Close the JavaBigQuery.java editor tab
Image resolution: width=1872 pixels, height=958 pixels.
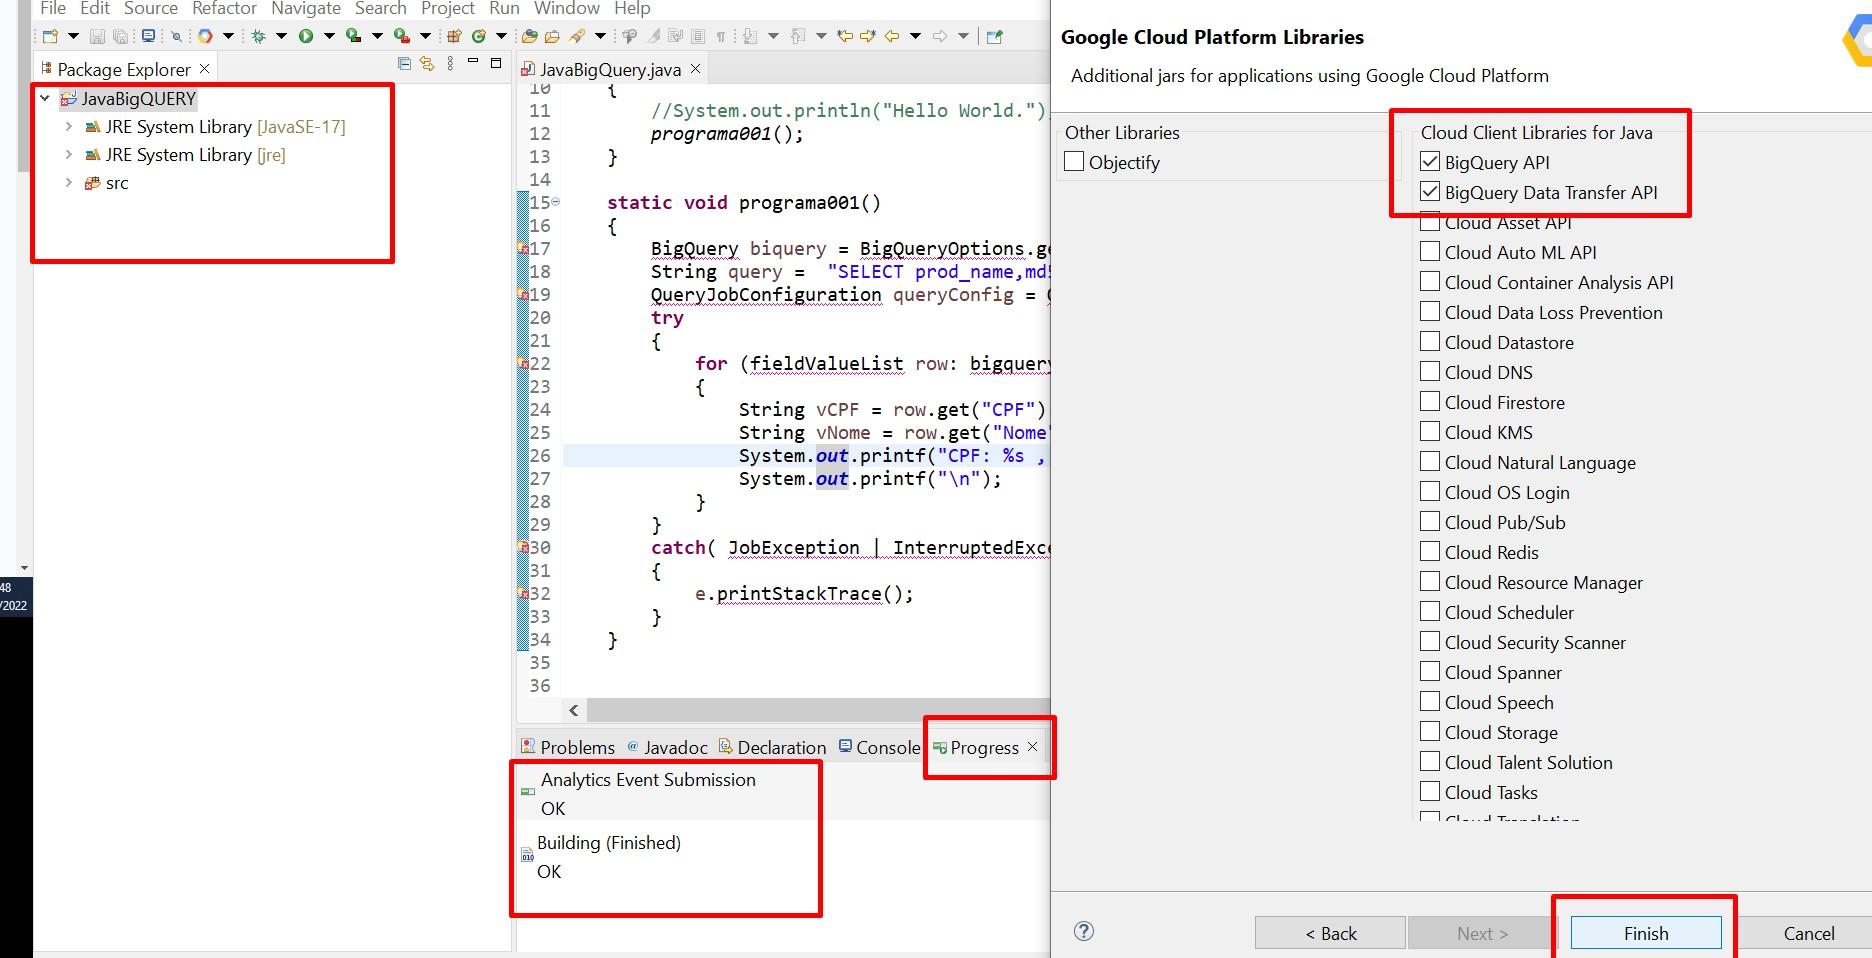tap(695, 69)
